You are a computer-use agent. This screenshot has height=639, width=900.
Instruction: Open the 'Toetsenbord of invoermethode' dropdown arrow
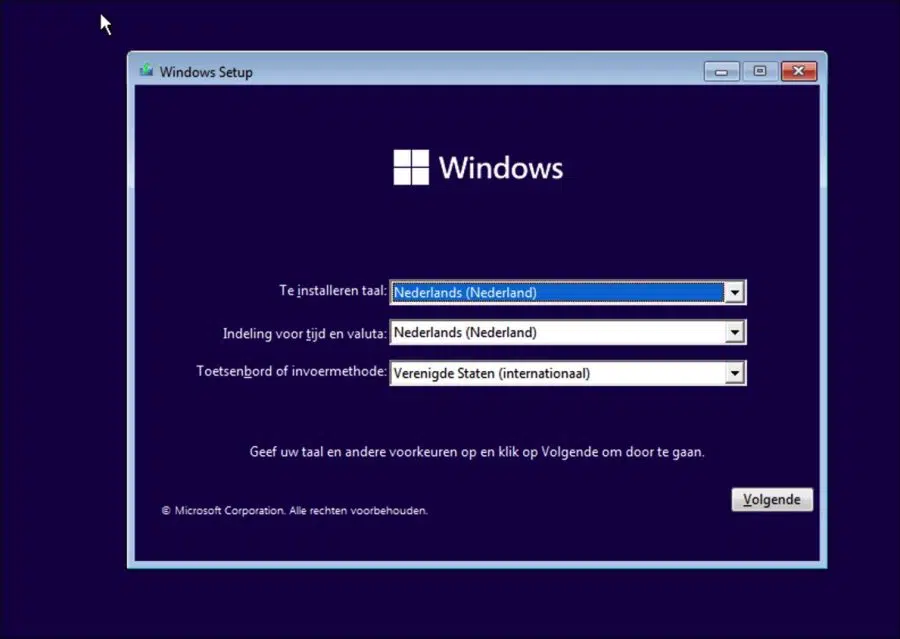click(734, 373)
